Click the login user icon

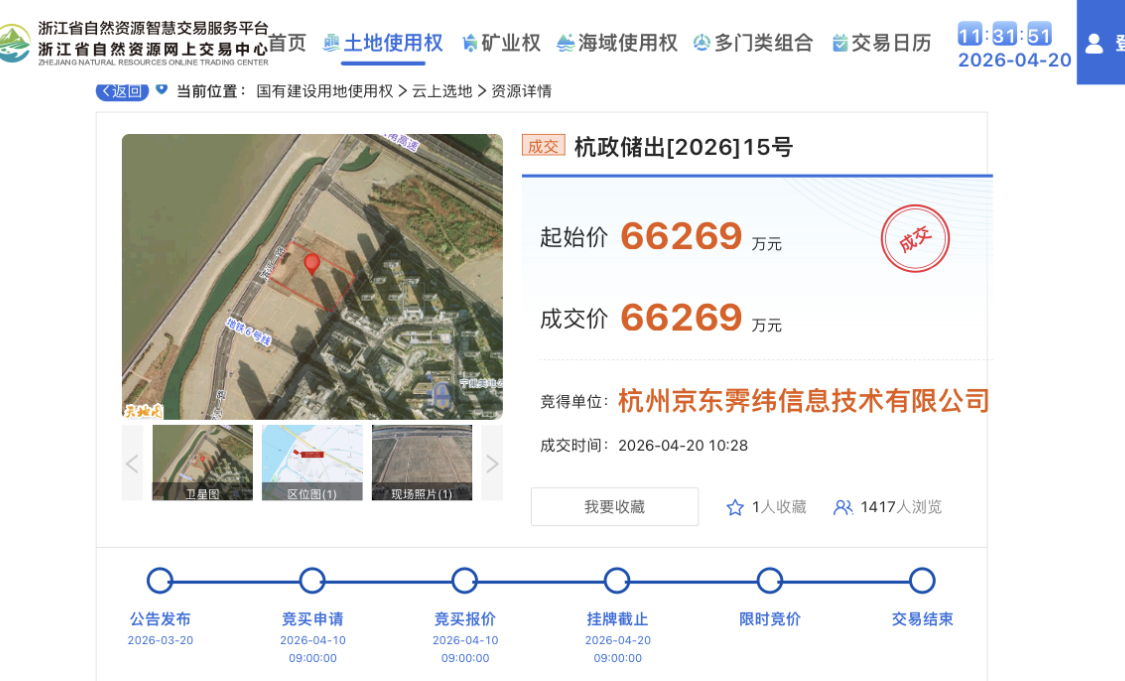pos(1094,43)
